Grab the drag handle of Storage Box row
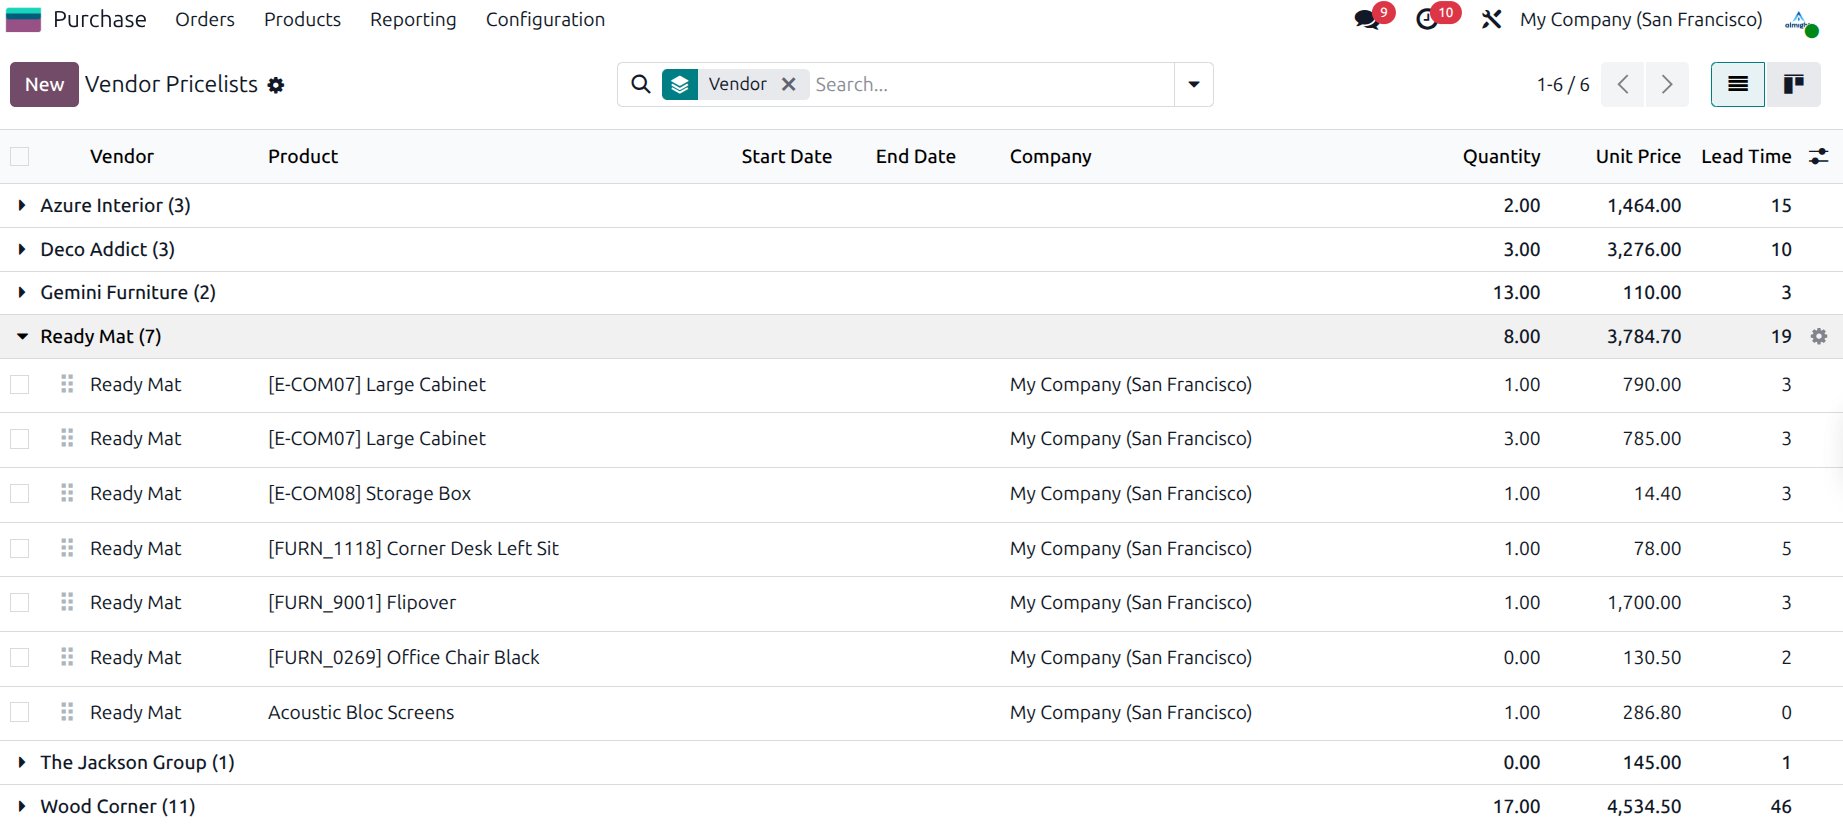 [67, 493]
